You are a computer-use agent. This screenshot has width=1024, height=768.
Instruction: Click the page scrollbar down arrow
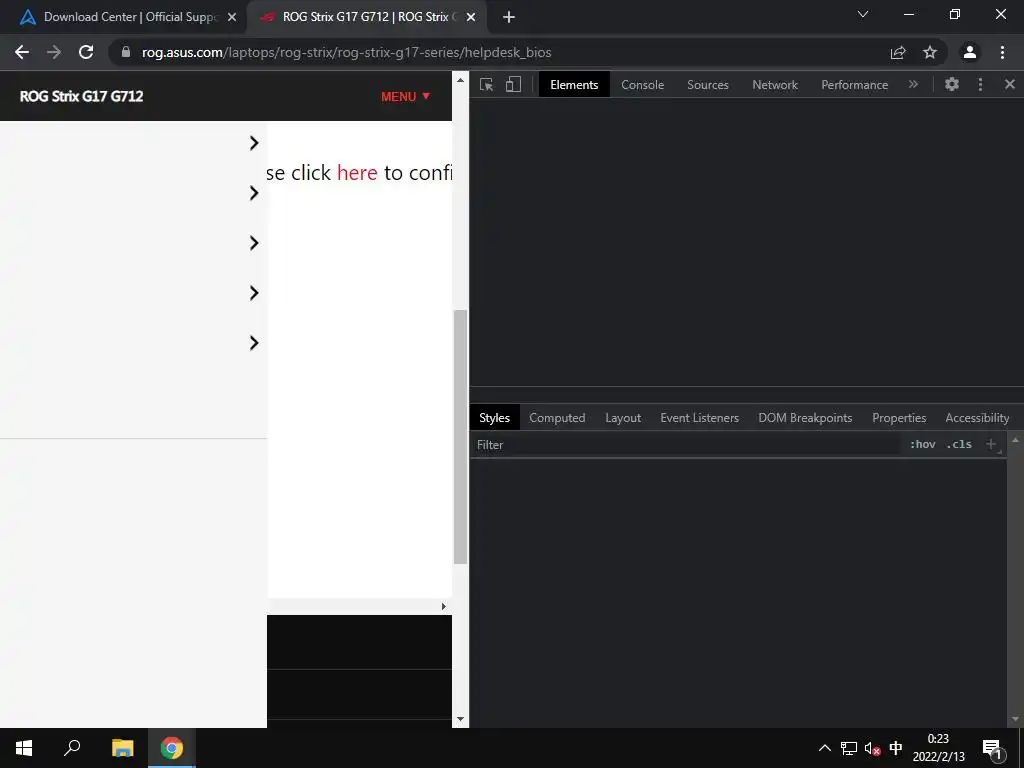tap(460, 719)
